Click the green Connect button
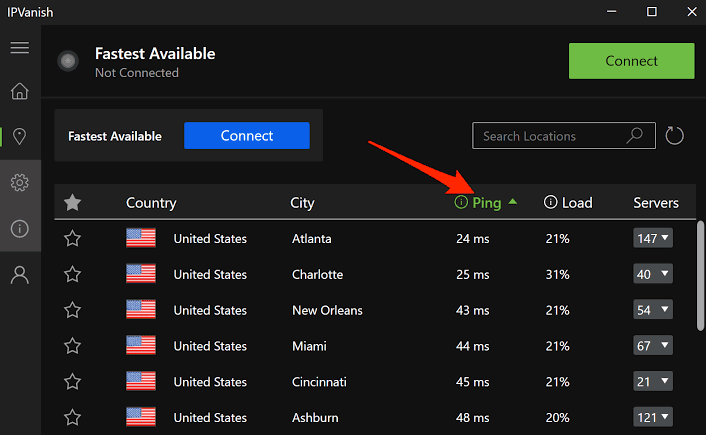 point(631,61)
